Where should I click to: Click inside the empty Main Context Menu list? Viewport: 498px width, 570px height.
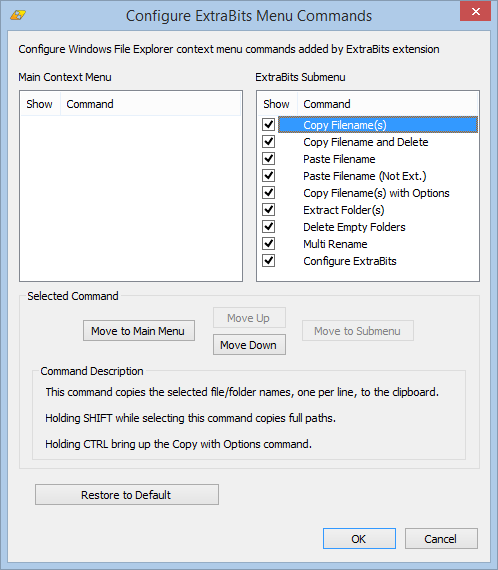click(131, 198)
